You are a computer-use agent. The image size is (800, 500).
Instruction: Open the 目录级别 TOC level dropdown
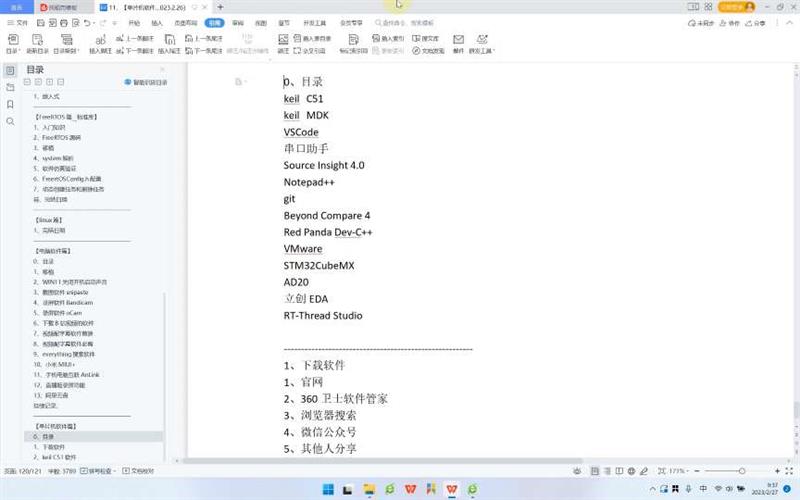tap(66, 43)
